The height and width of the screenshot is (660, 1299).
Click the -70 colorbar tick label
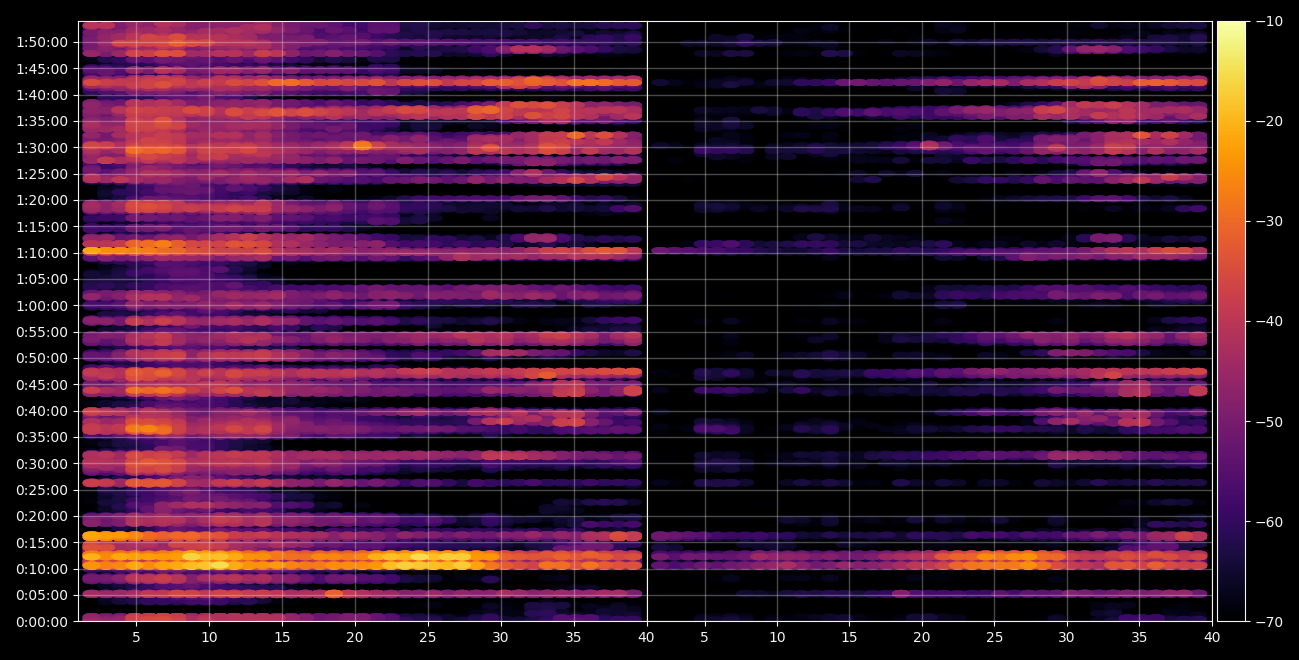pos(1269,622)
